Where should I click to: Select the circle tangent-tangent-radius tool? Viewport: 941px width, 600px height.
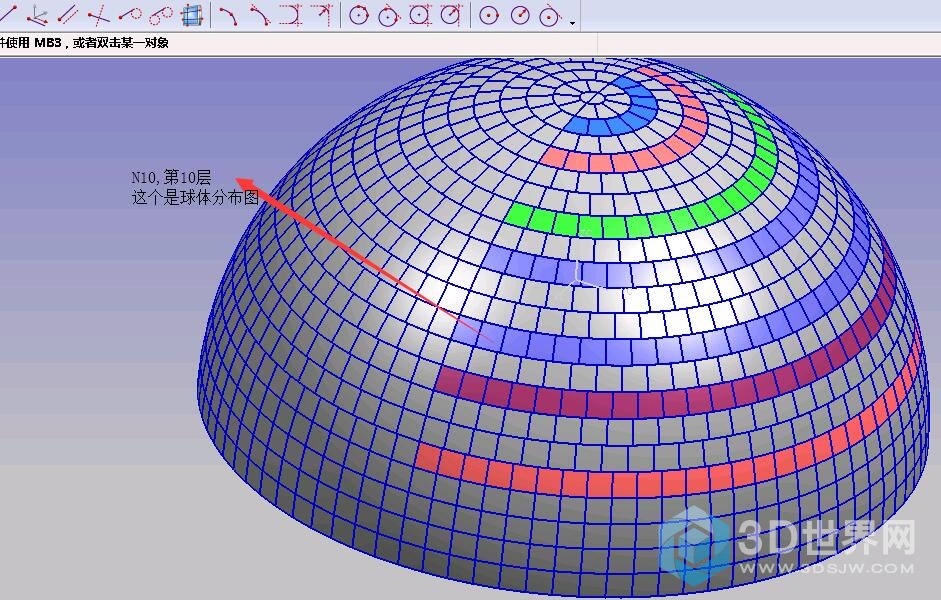click(x=451, y=14)
